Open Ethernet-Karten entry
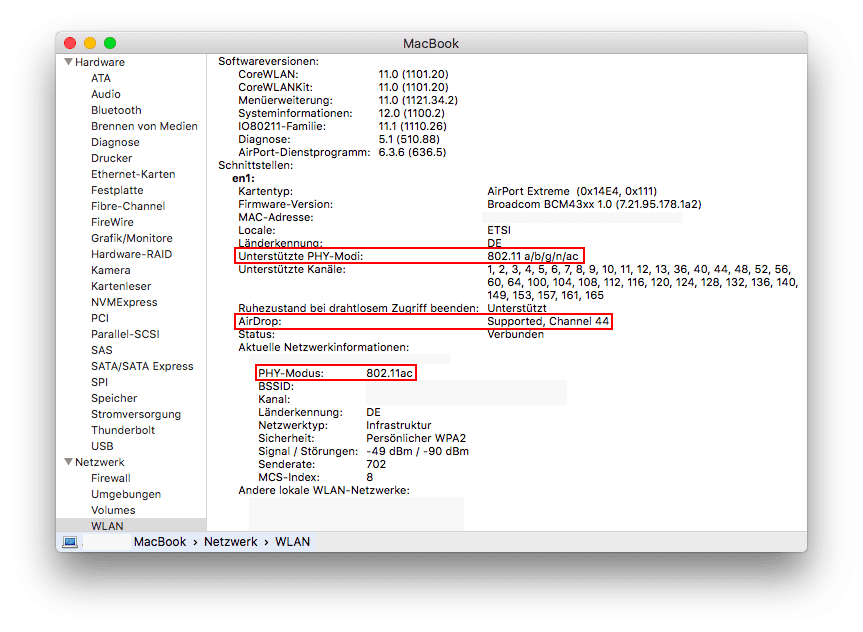Viewport: 863px width, 632px height. 133,174
